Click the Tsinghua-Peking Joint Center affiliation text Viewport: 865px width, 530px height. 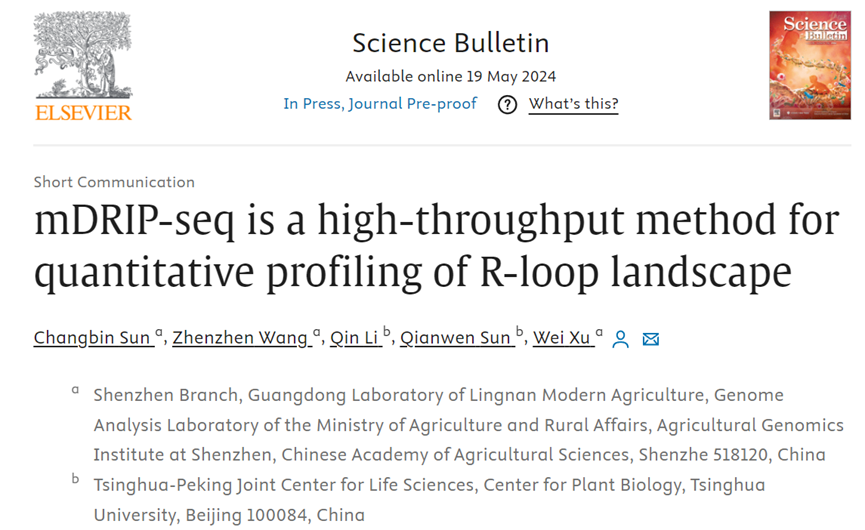coord(429,500)
